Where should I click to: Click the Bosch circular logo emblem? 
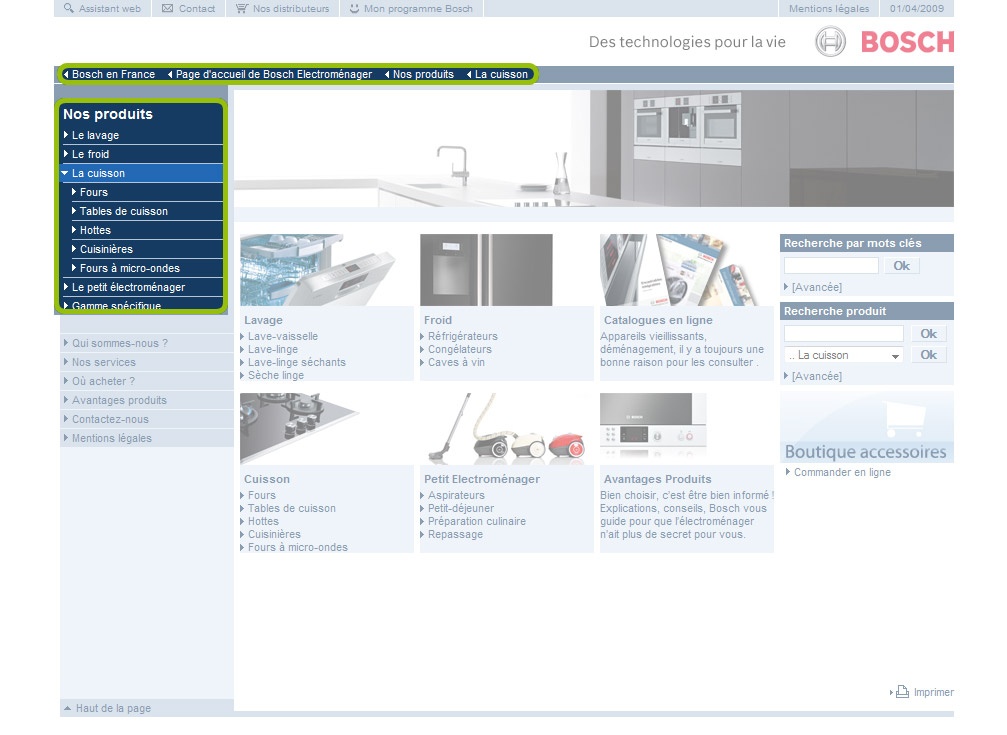830,42
